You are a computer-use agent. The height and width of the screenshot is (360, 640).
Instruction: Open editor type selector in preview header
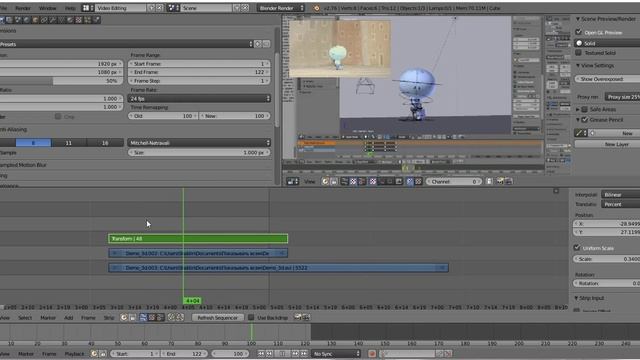coord(292,182)
